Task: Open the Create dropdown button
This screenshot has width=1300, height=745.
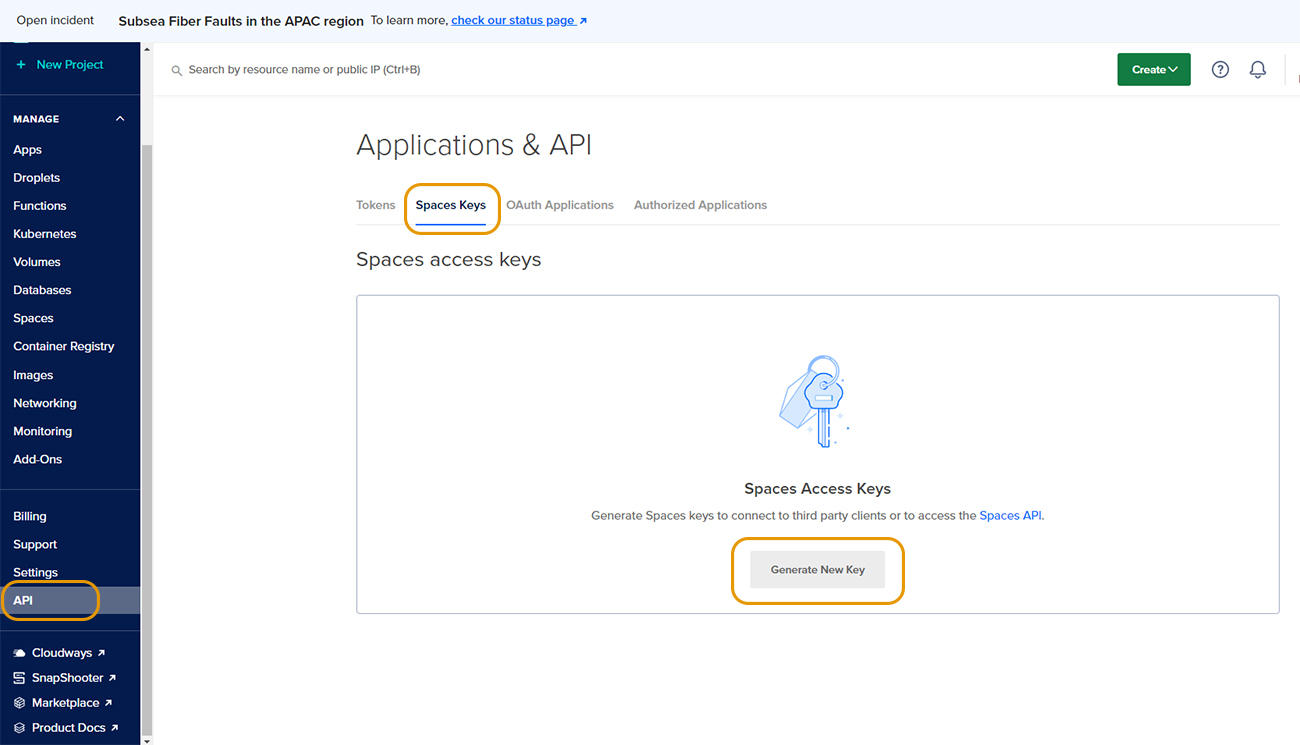Action: click(1153, 70)
